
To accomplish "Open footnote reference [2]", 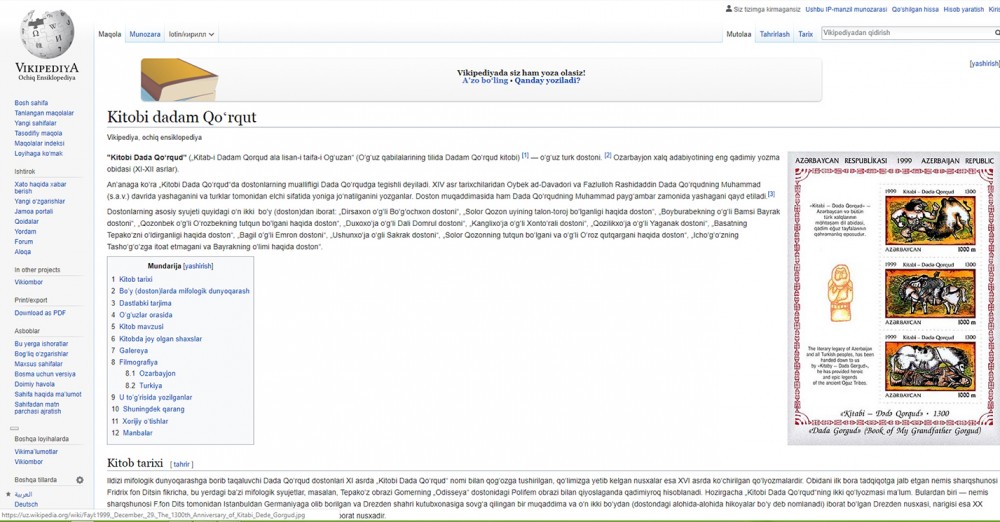I will coord(608,155).
